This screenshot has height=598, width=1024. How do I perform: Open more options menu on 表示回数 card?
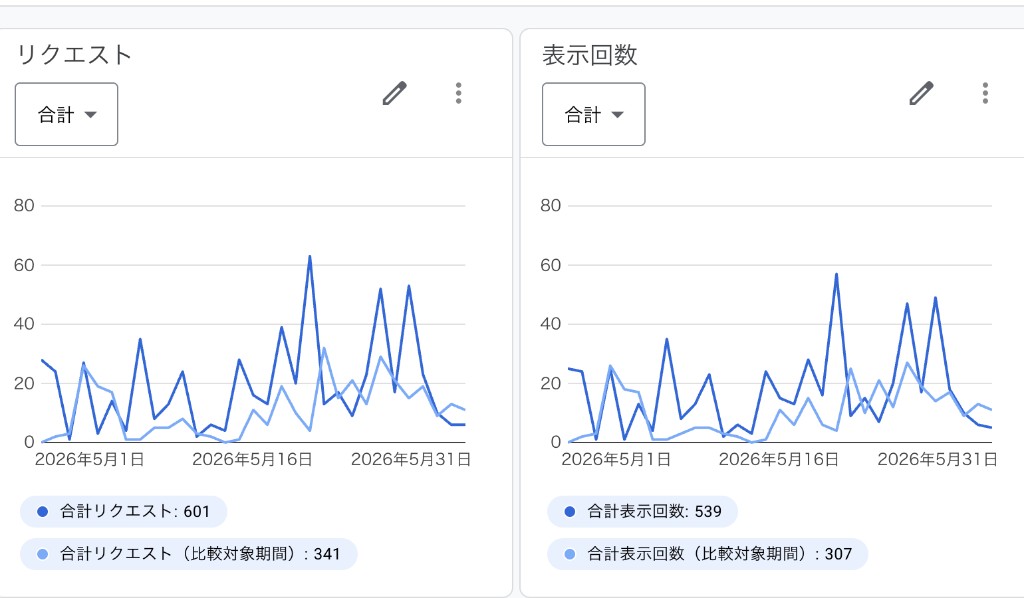click(x=985, y=93)
